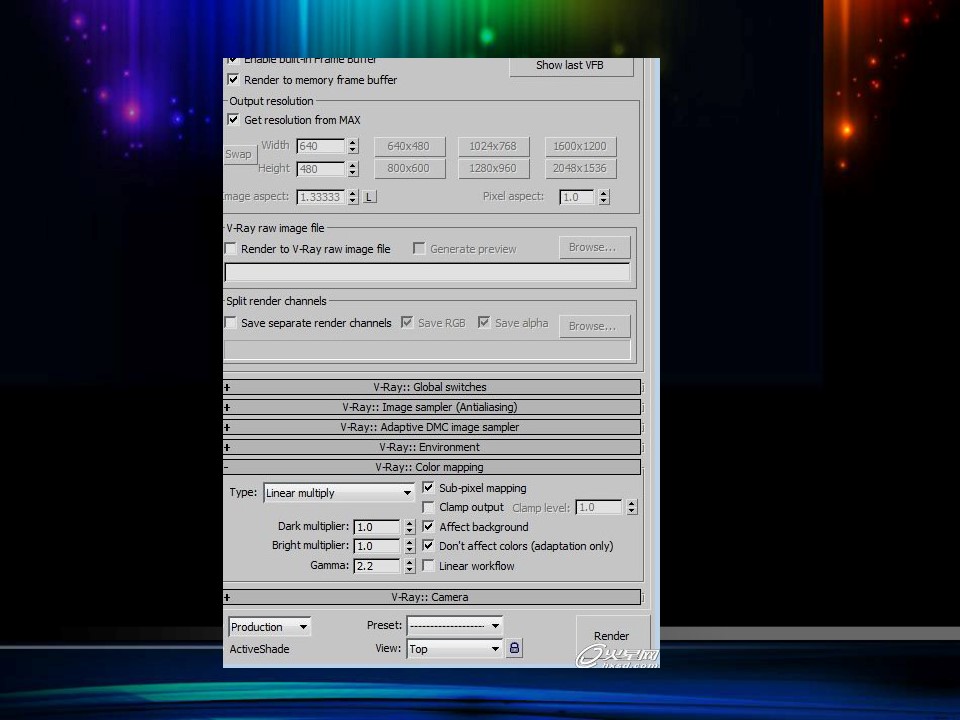Click the Width spinner arrows
This screenshot has height=720, width=960.
point(353,146)
